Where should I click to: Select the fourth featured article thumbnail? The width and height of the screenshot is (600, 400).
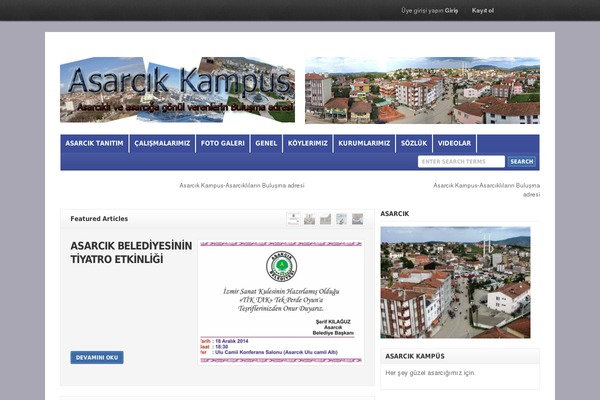point(341,219)
